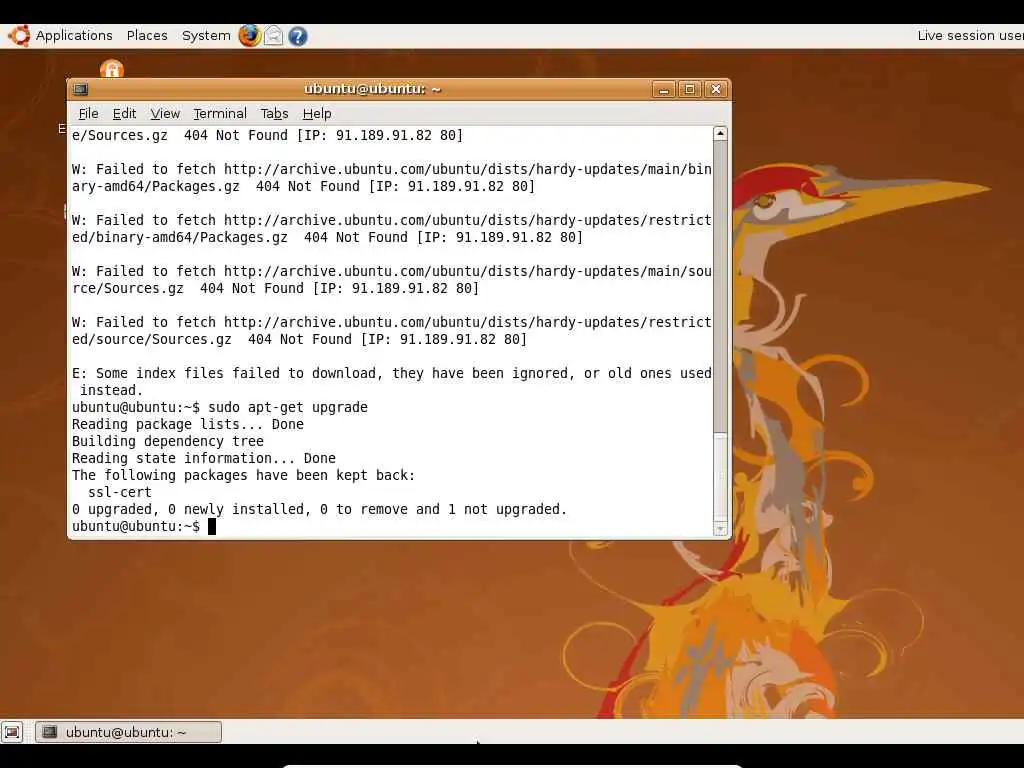Screen dimensions: 1024x768
Task: Click terminal scrollbar down arrow
Action: [x=720, y=529]
